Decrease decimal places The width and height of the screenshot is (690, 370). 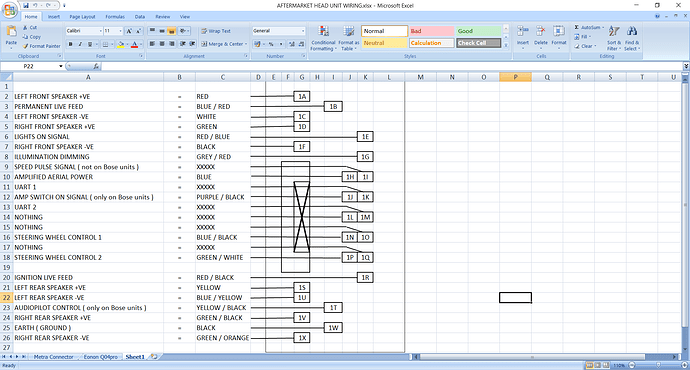point(301,44)
